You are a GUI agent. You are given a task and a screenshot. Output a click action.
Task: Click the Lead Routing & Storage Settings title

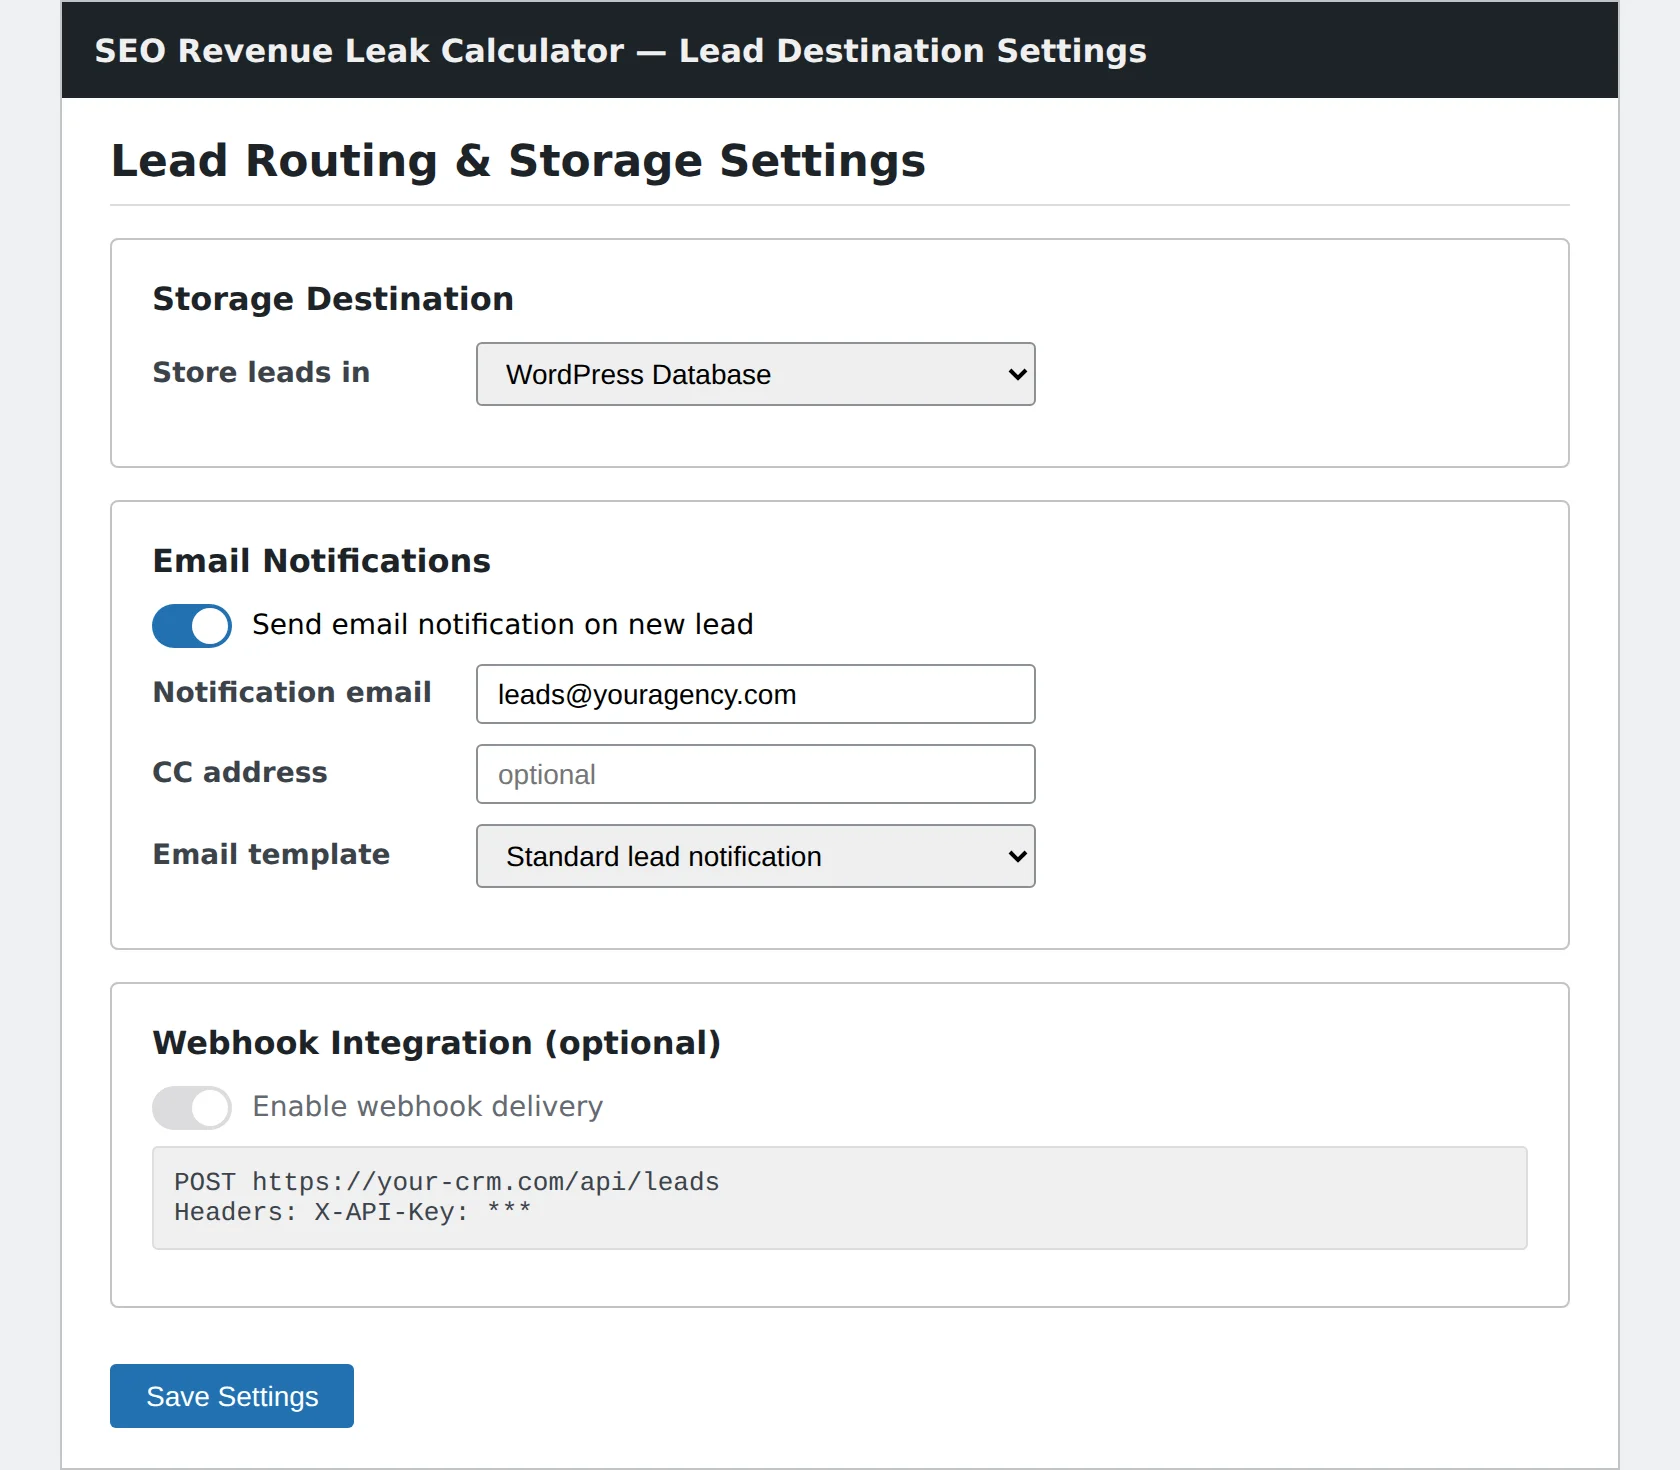point(518,161)
